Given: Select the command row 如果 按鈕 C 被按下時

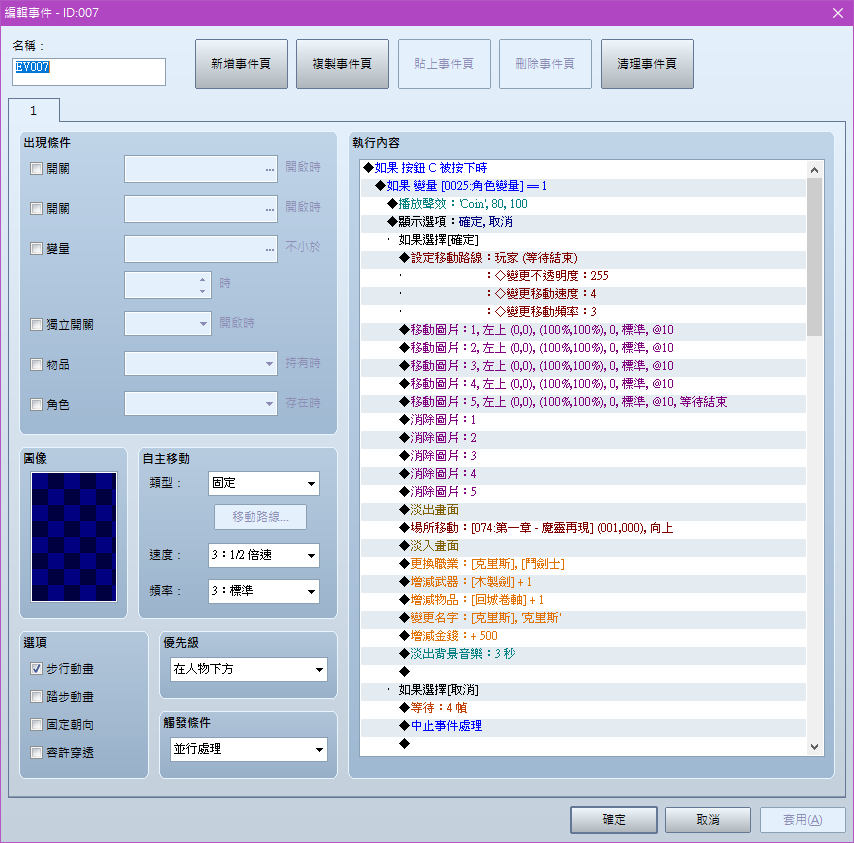Looking at the screenshot, I should pyautogui.click(x=583, y=168).
